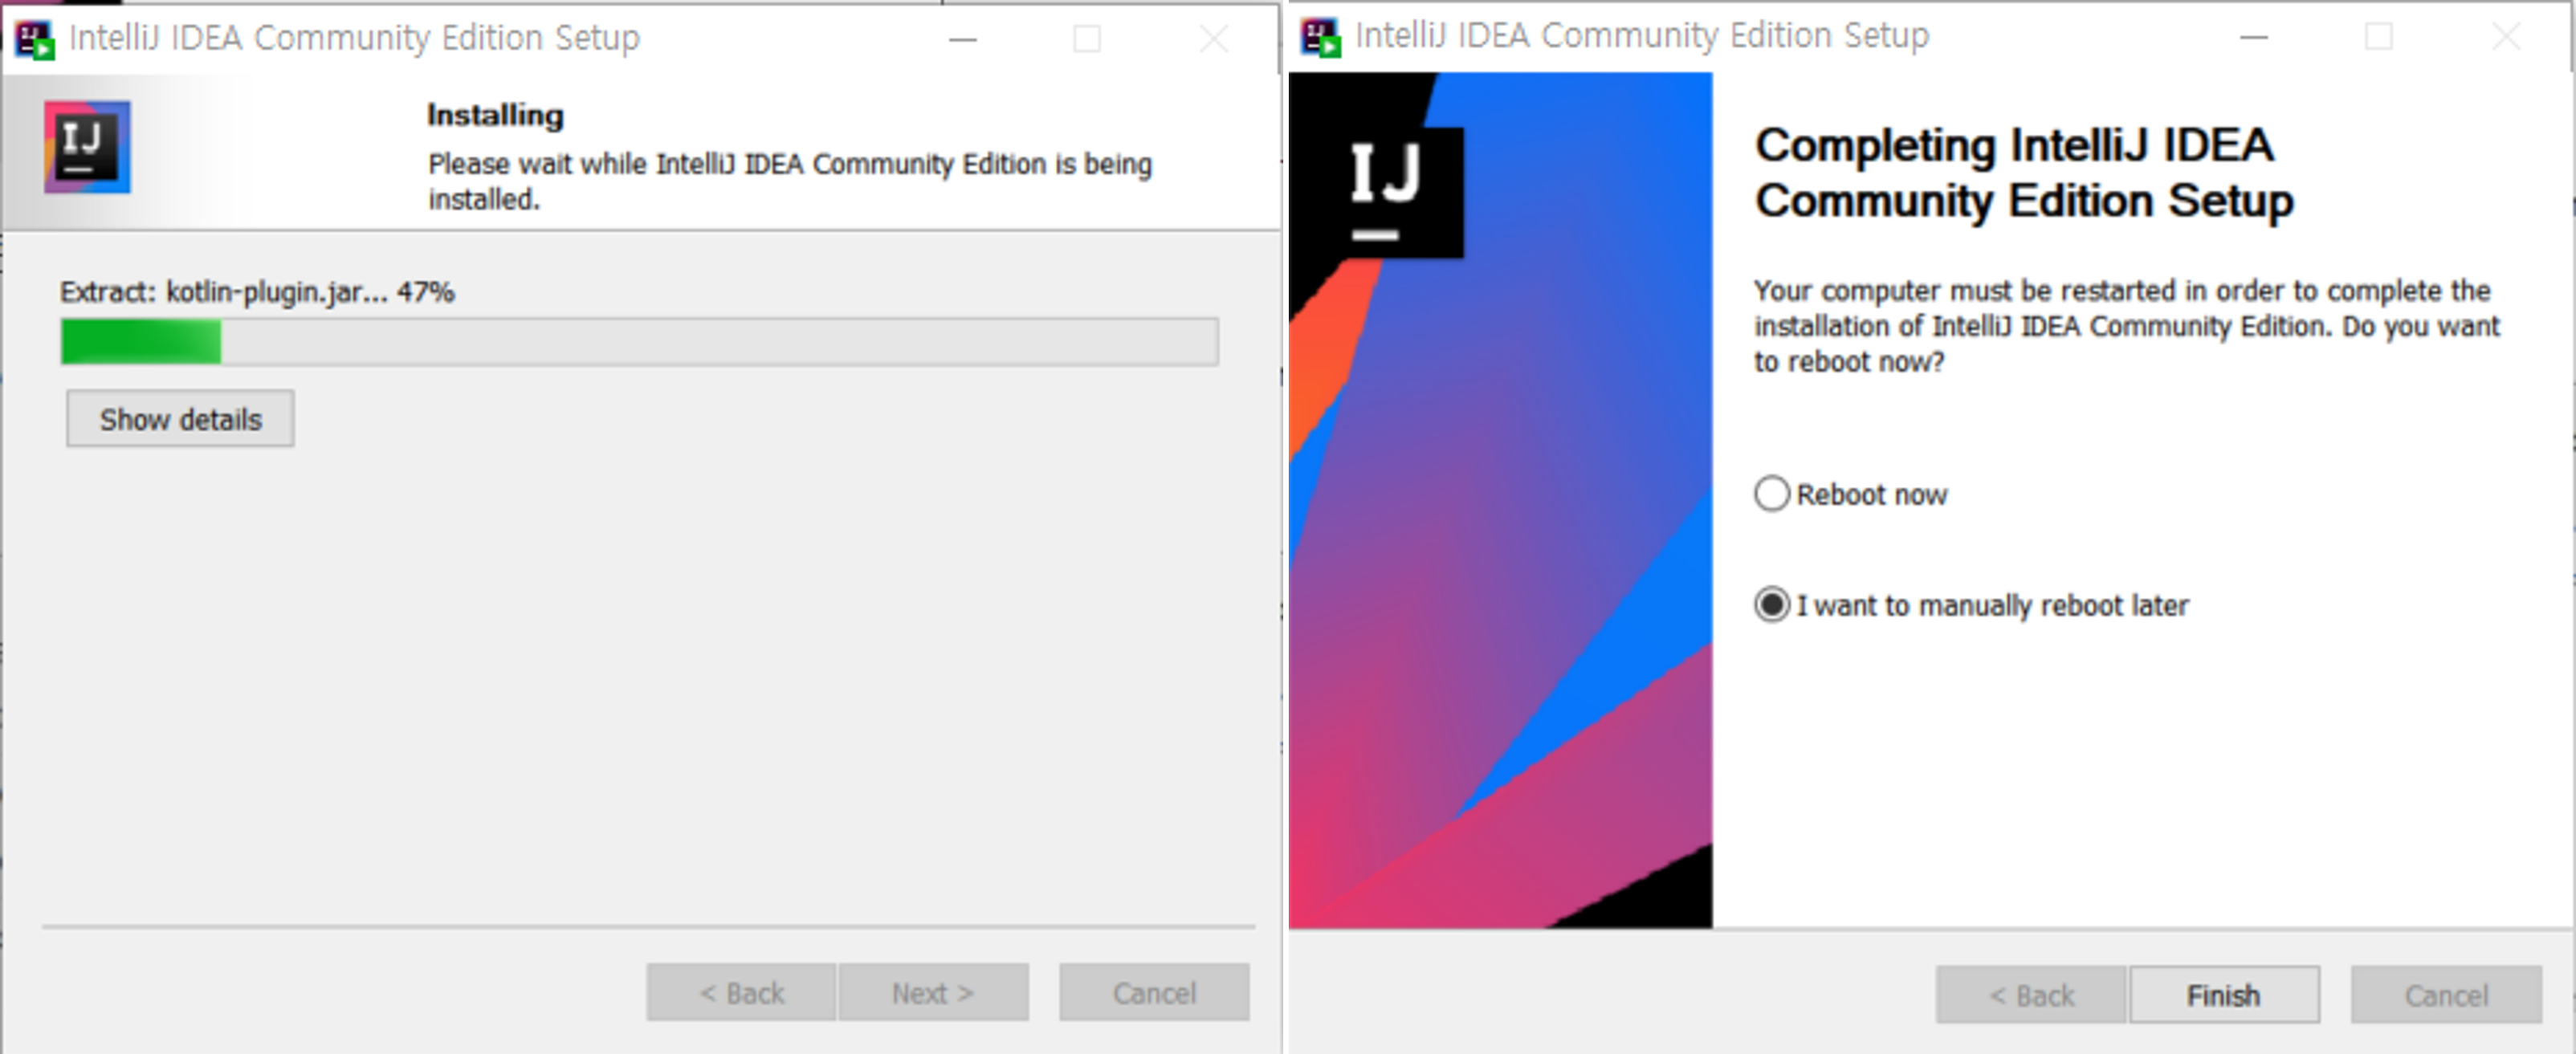Screen dimensions: 2576x1054
Task: Click the IJ logo in Installing header
Action: [87, 147]
